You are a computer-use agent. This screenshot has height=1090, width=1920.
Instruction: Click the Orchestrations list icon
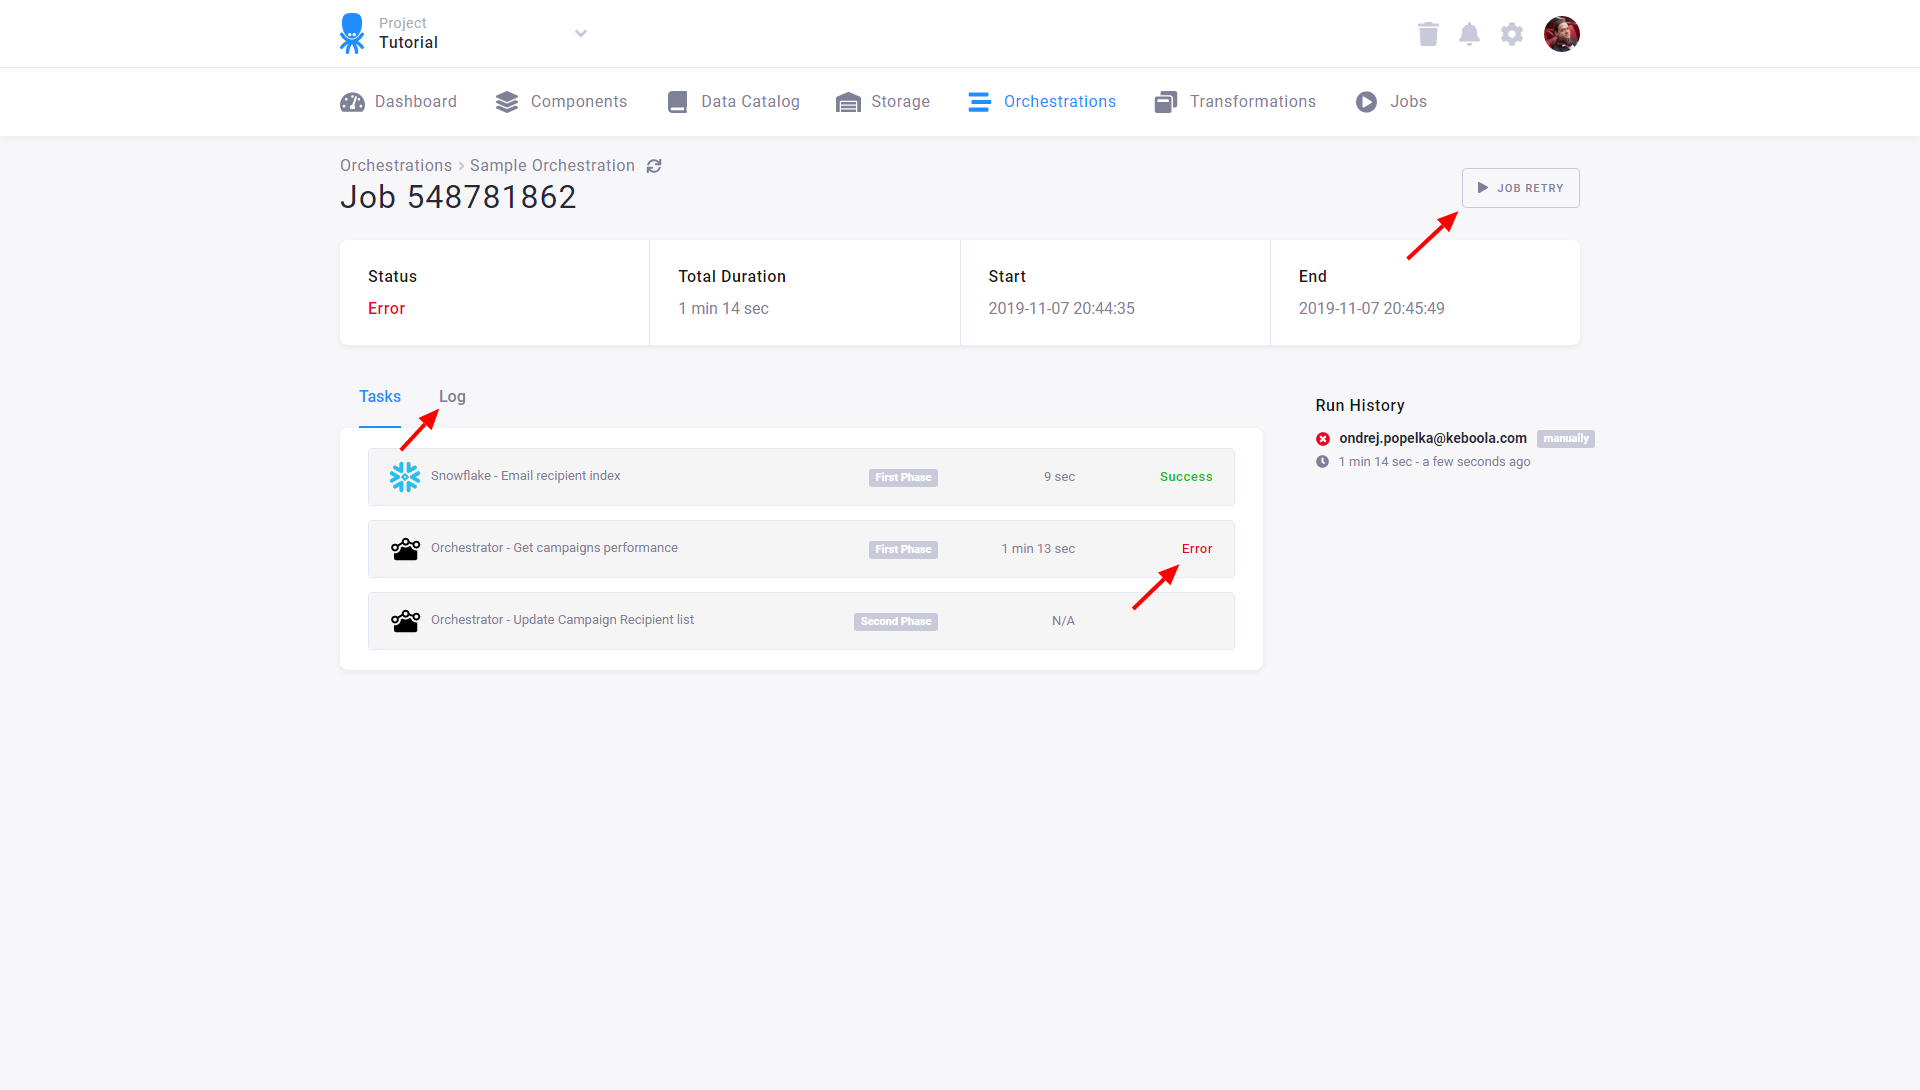coord(978,101)
